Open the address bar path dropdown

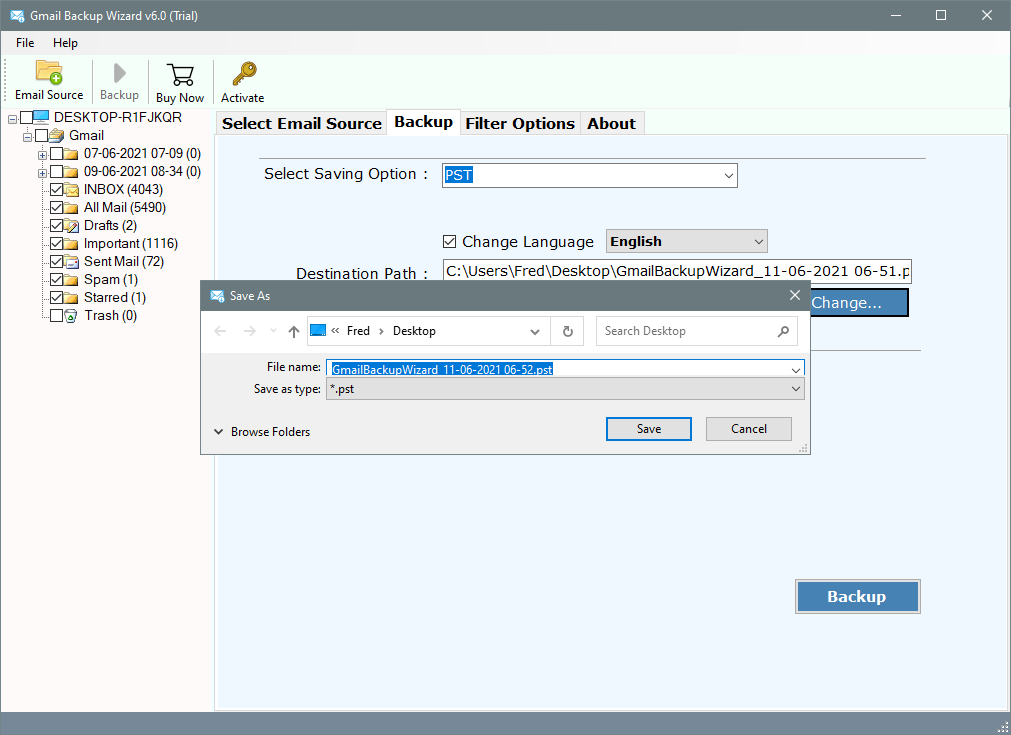(535, 331)
